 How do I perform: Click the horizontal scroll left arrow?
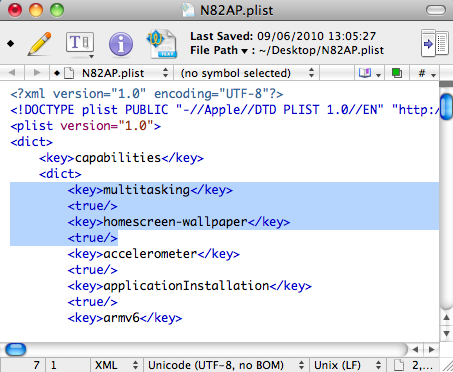(x=415, y=349)
